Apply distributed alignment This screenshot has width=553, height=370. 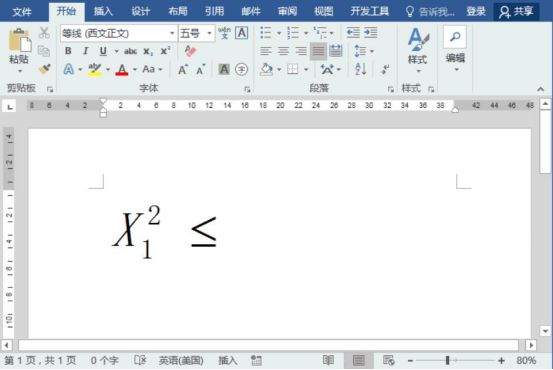(x=335, y=51)
